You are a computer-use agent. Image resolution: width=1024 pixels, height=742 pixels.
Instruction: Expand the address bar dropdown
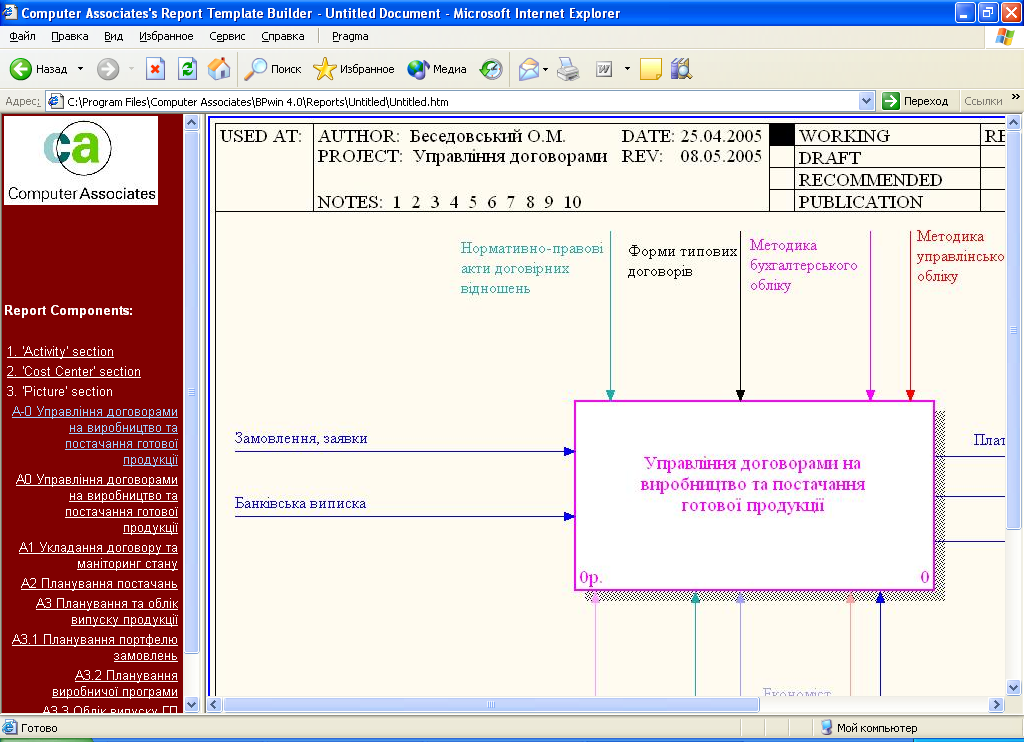coord(866,101)
